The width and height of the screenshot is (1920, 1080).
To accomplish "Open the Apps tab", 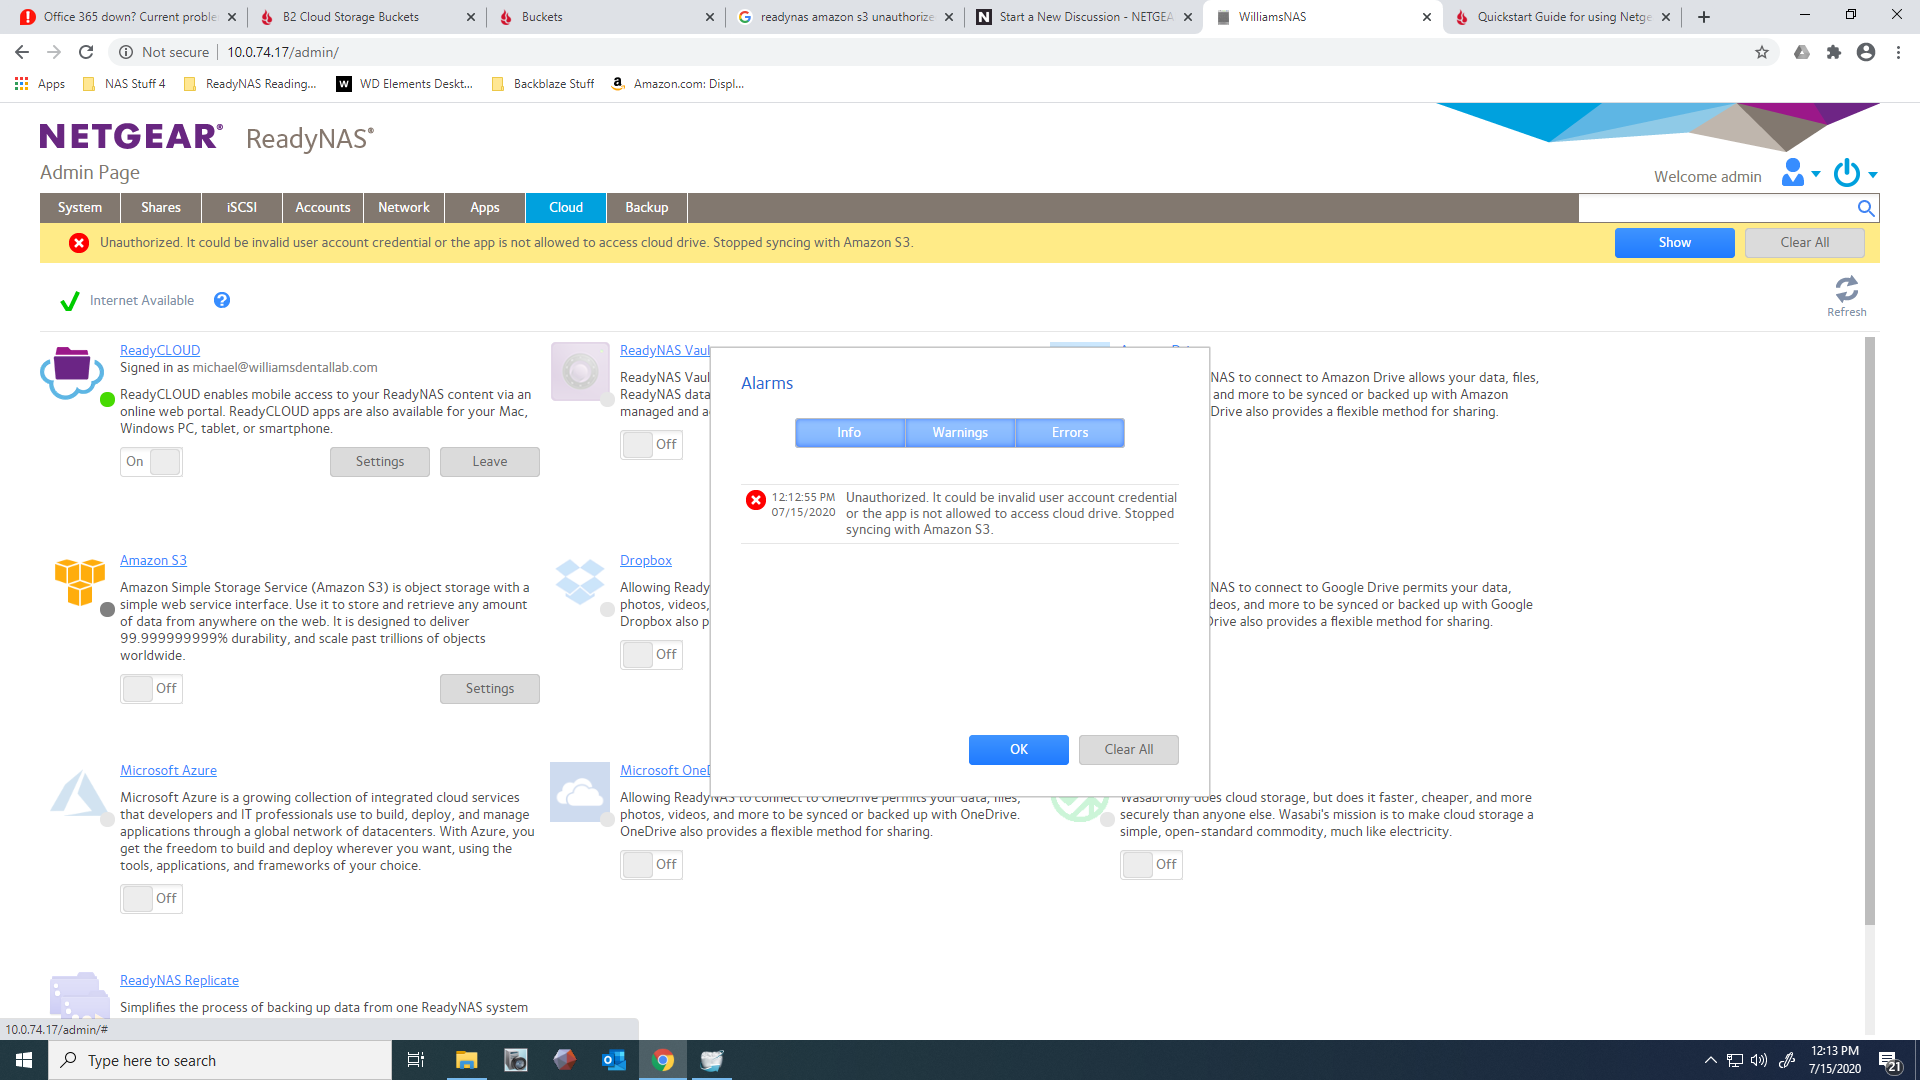I will point(485,208).
